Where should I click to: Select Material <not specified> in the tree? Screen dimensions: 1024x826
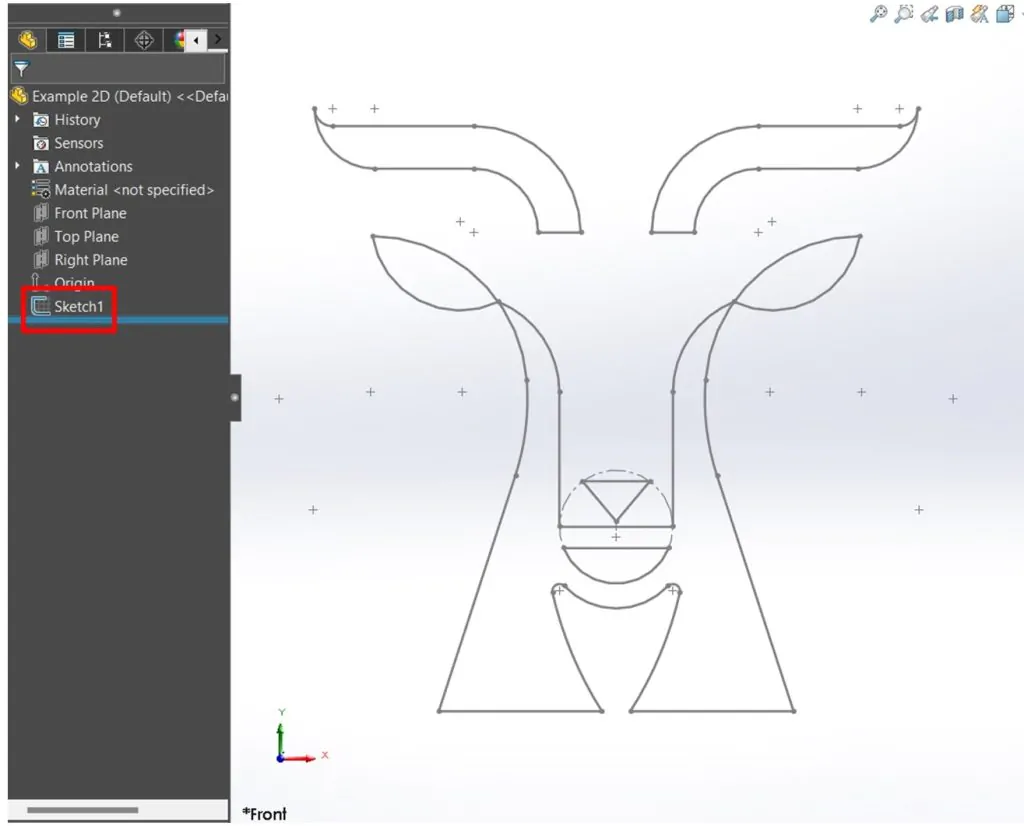(x=123, y=190)
